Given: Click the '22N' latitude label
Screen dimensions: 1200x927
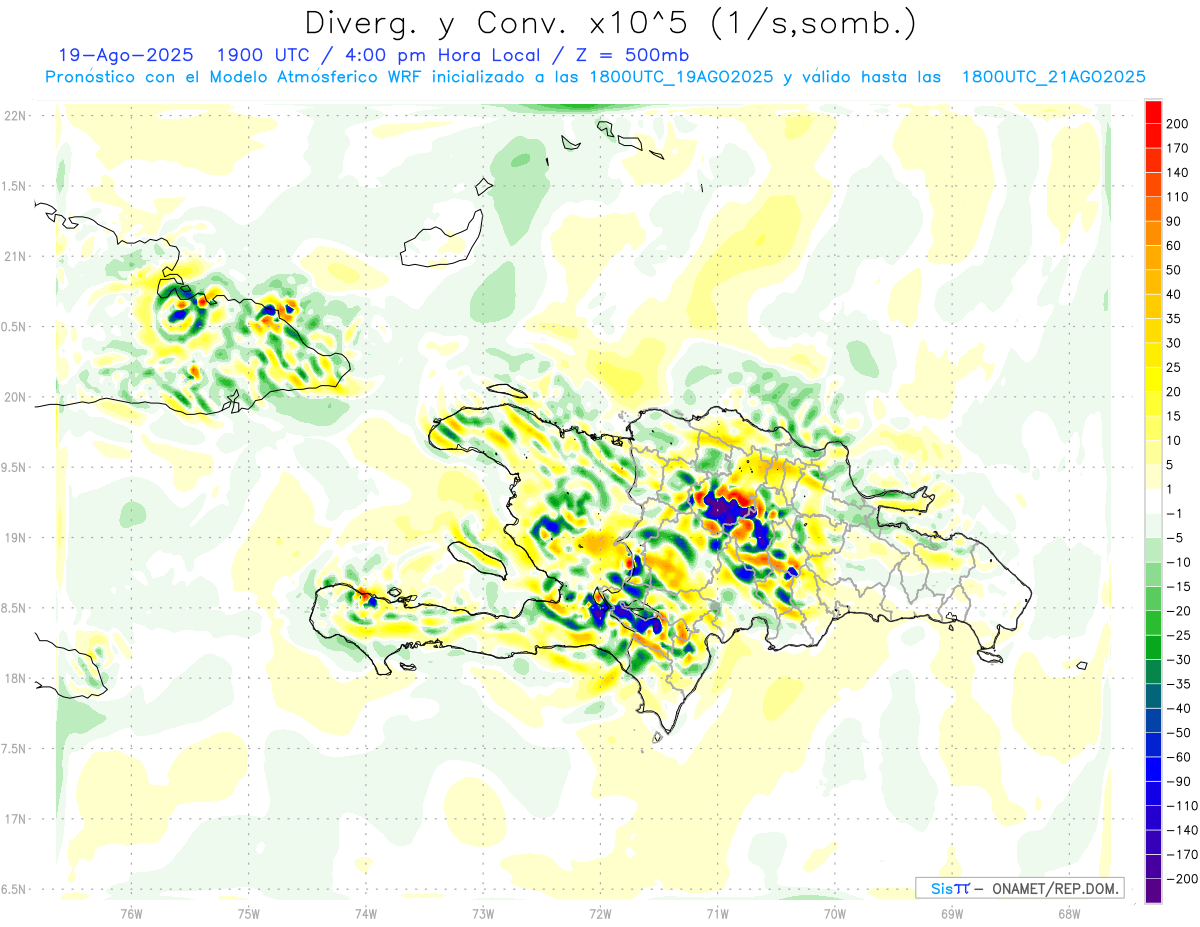Looking at the screenshot, I should click(x=15, y=116).
